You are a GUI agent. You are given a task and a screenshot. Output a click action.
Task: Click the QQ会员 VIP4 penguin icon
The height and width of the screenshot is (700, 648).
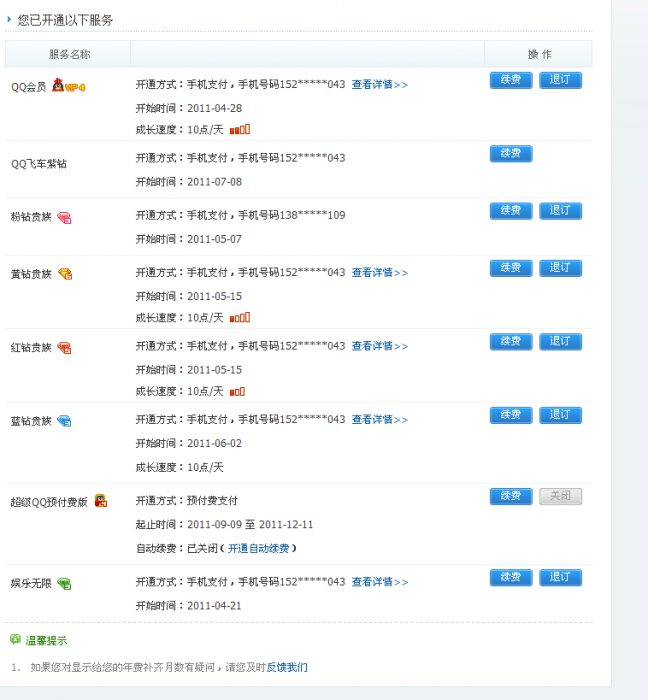[x=69, y=85]
